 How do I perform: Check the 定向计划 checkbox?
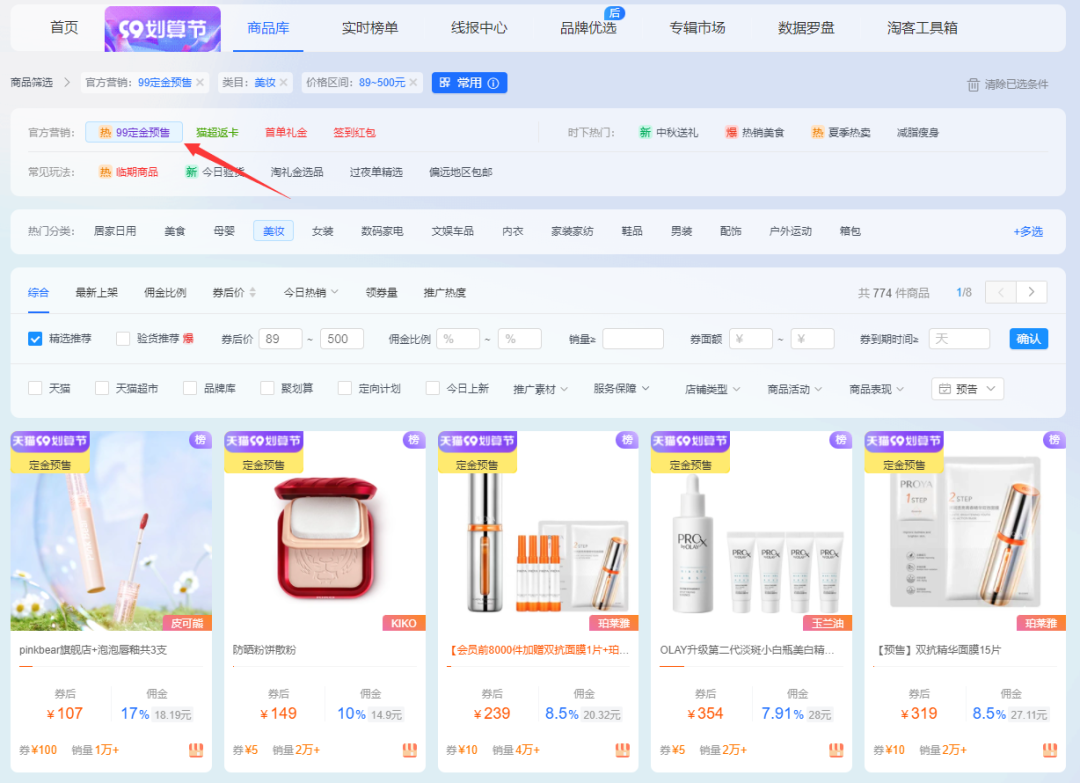[345, 388]
